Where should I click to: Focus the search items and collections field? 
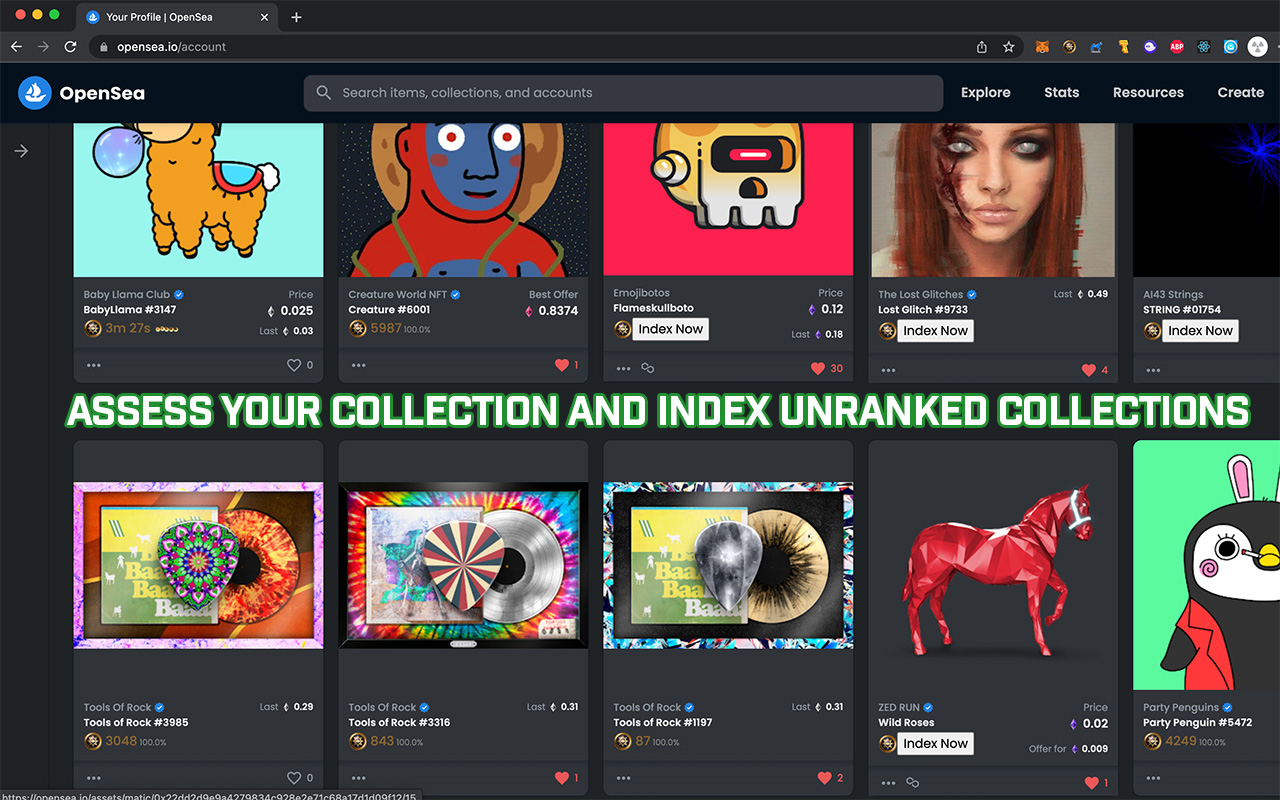tap(623, 93)
